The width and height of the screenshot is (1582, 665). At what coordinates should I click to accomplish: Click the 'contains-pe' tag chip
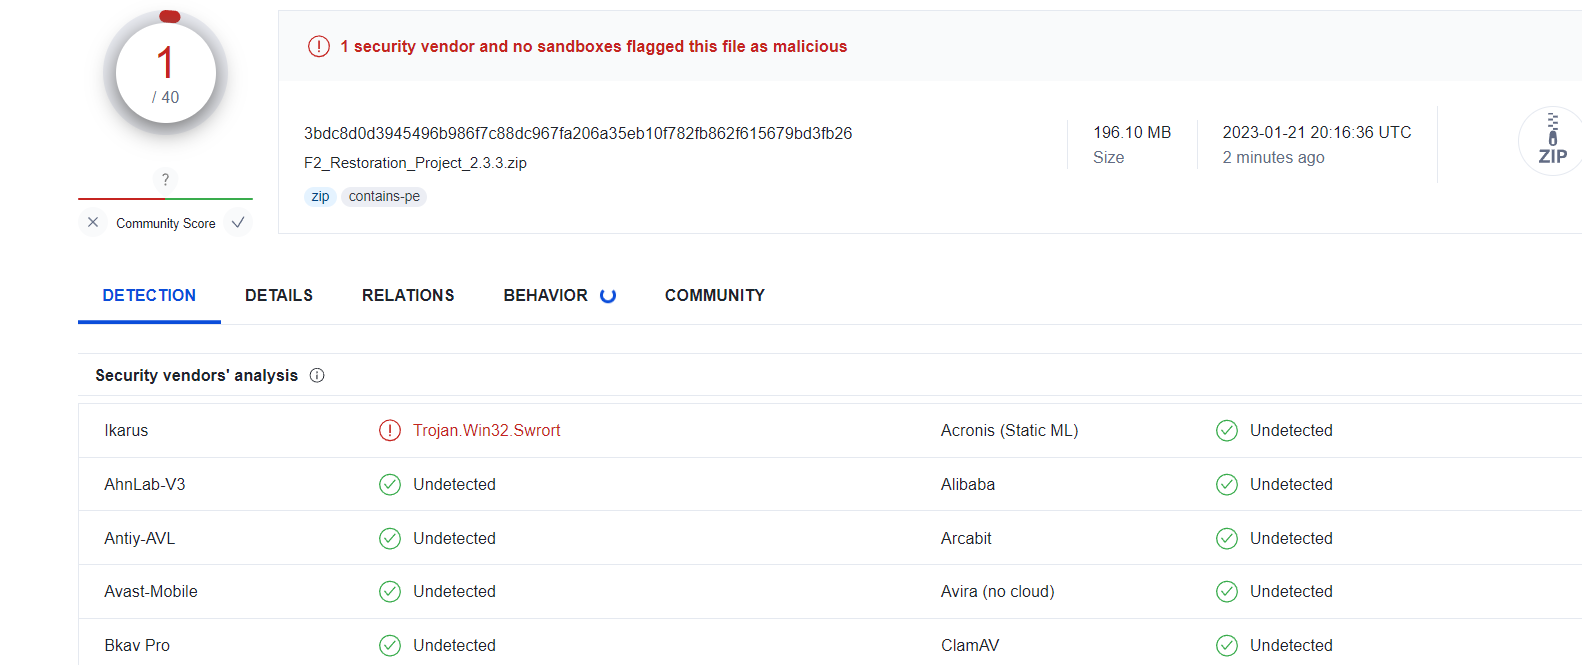coord(384,197)
